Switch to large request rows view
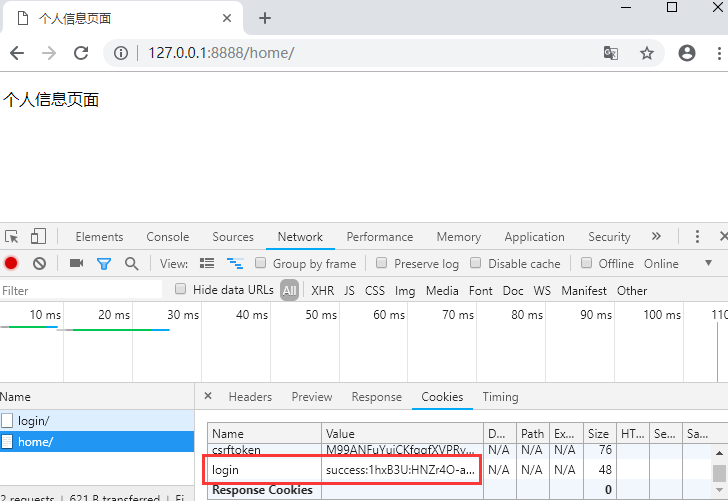The width and height of the screenshot is (728, 501). [x=207, y=263]
